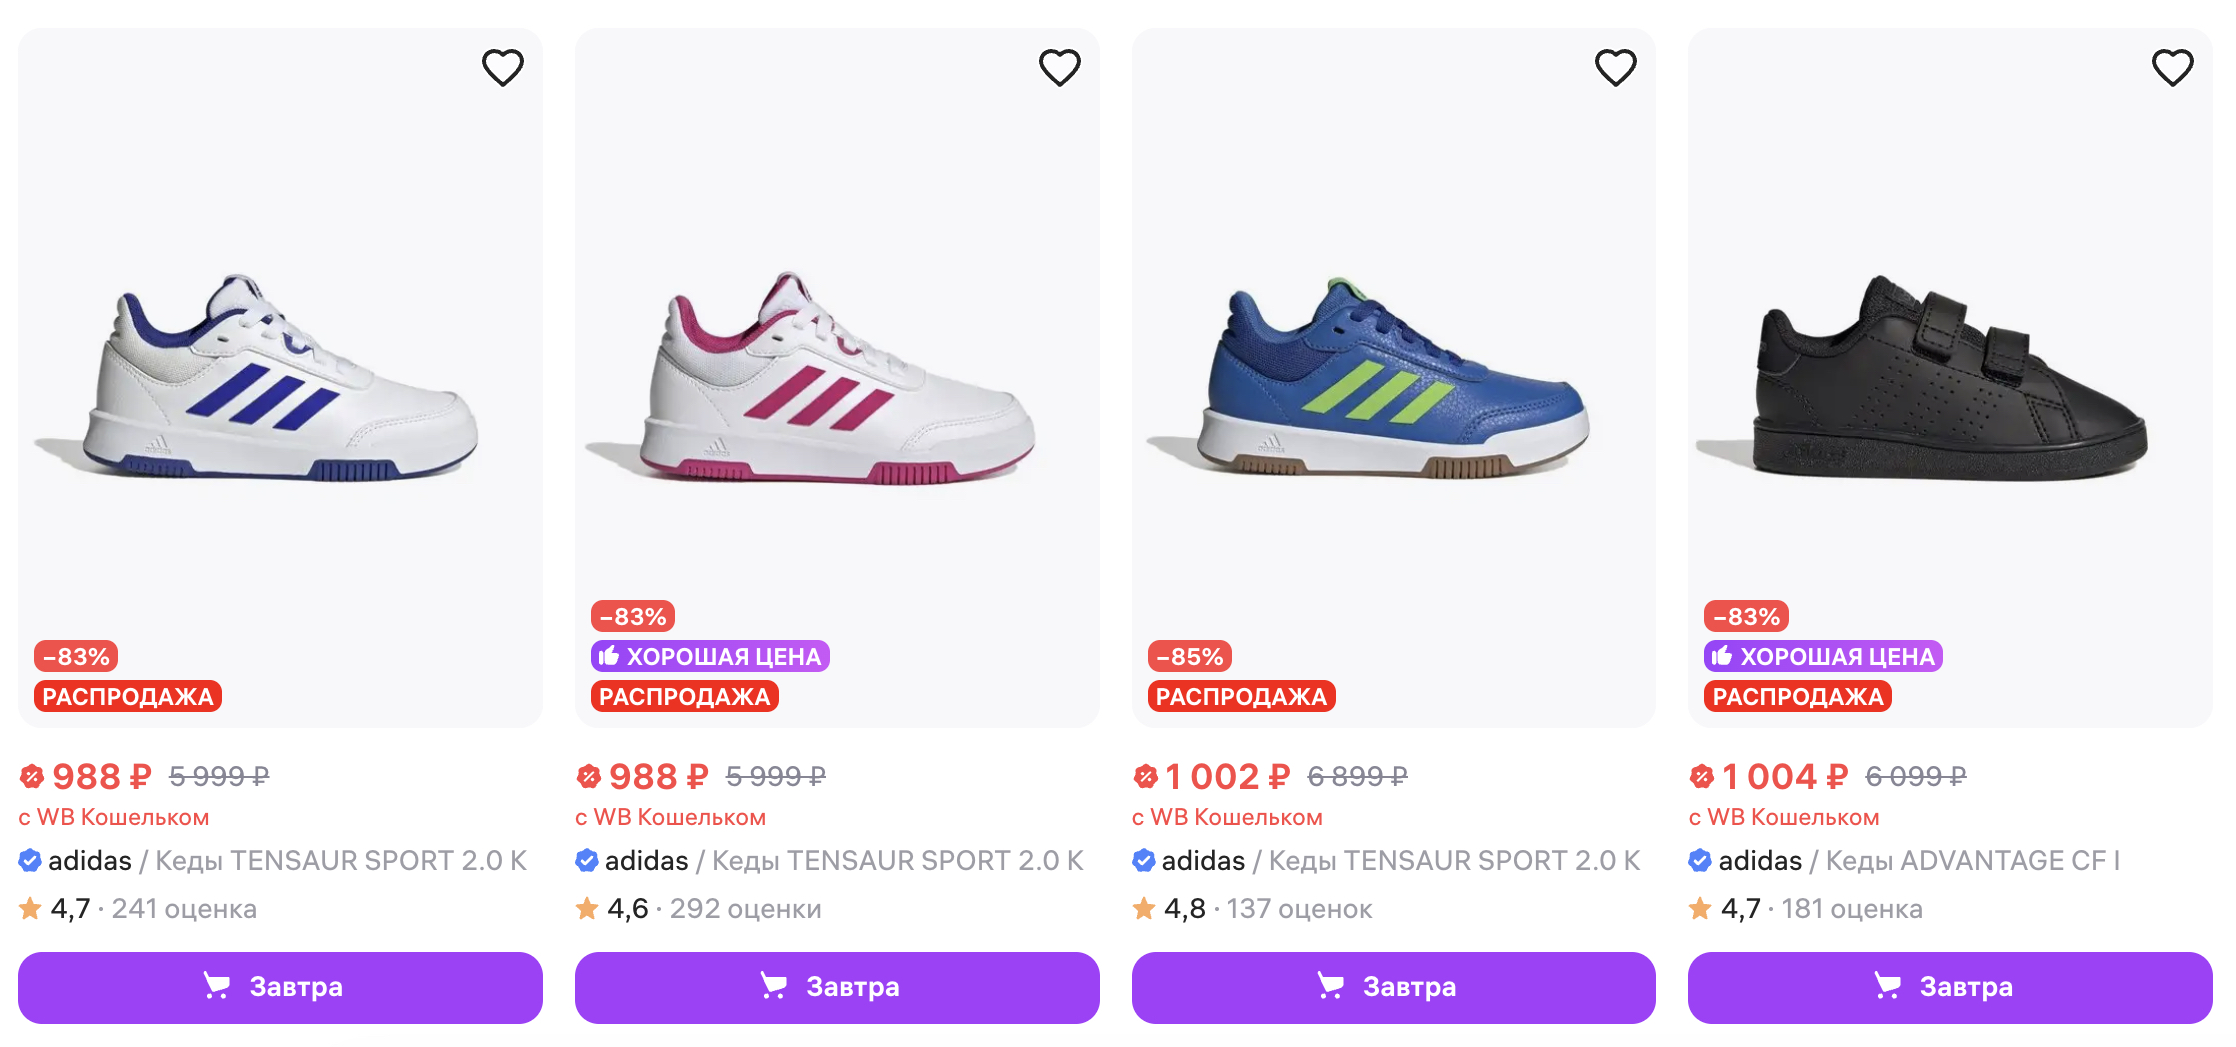
Task: View the blue sneaker with green stripes
Action: [1393, 380]
